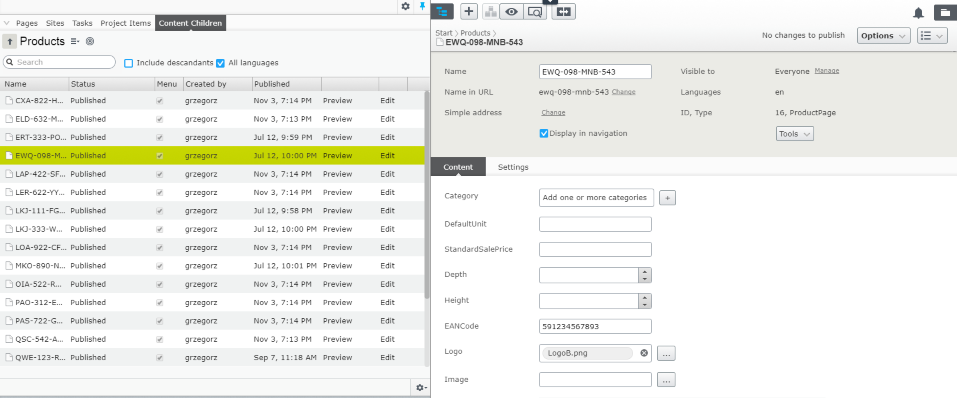Switch to the Pages tab
This screenshot has width=957, height=398.
click(x=27, y=23)
